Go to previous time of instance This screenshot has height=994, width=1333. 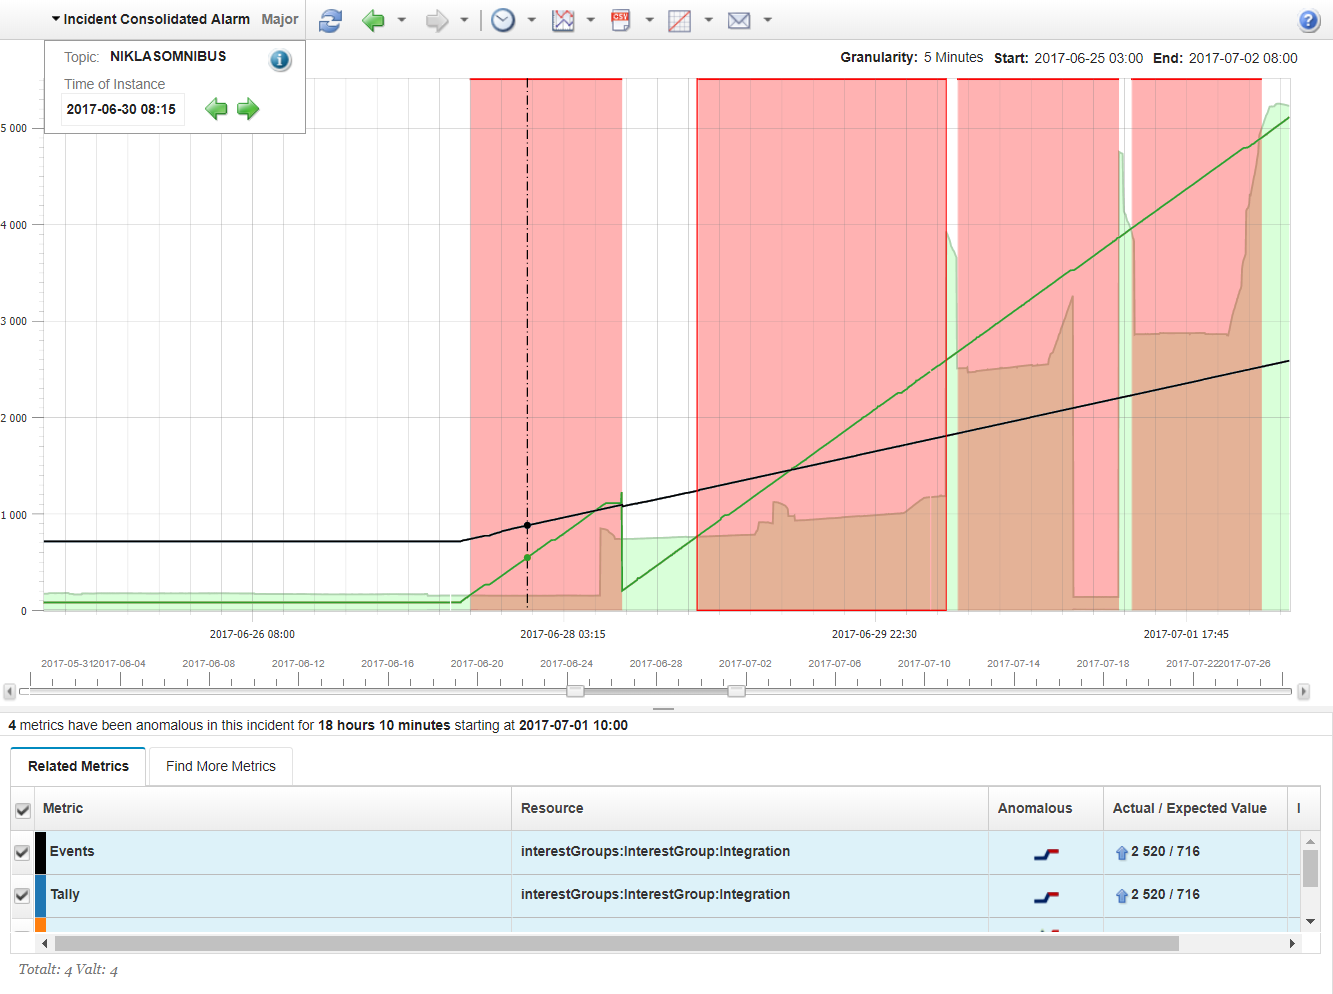[216, 109]
